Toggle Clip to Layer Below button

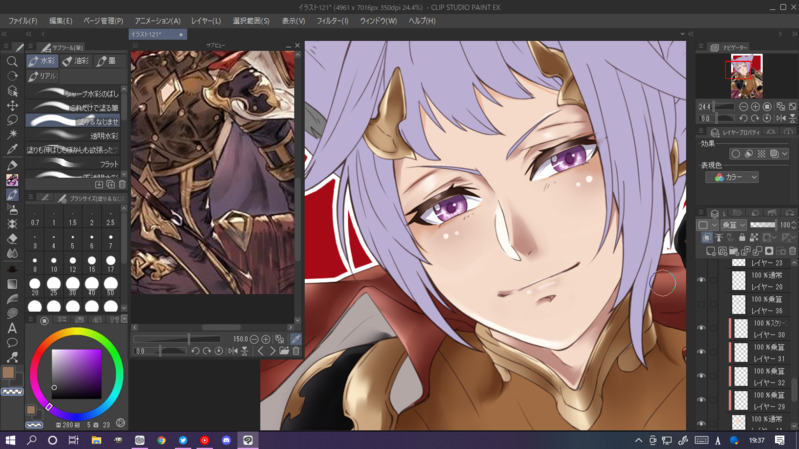click(x=707, y=237)
